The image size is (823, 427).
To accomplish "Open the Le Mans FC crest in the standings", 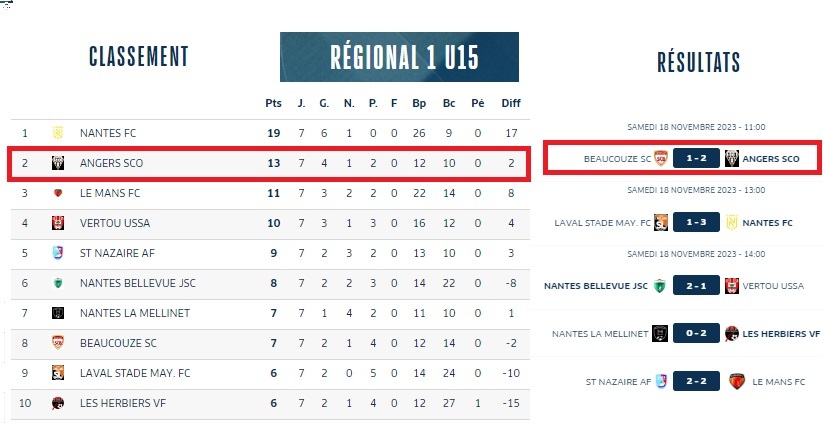I will [57, 193].
